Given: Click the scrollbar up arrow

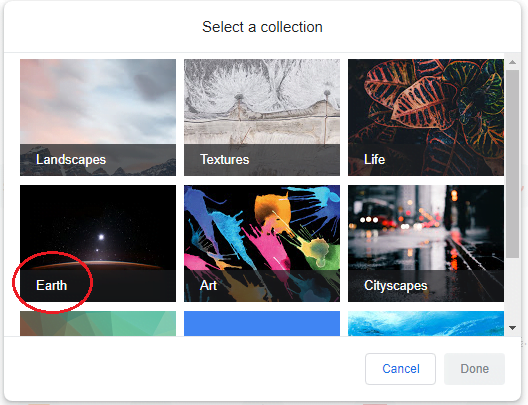Looking at the screenshot, I should [x=513, y=62].
